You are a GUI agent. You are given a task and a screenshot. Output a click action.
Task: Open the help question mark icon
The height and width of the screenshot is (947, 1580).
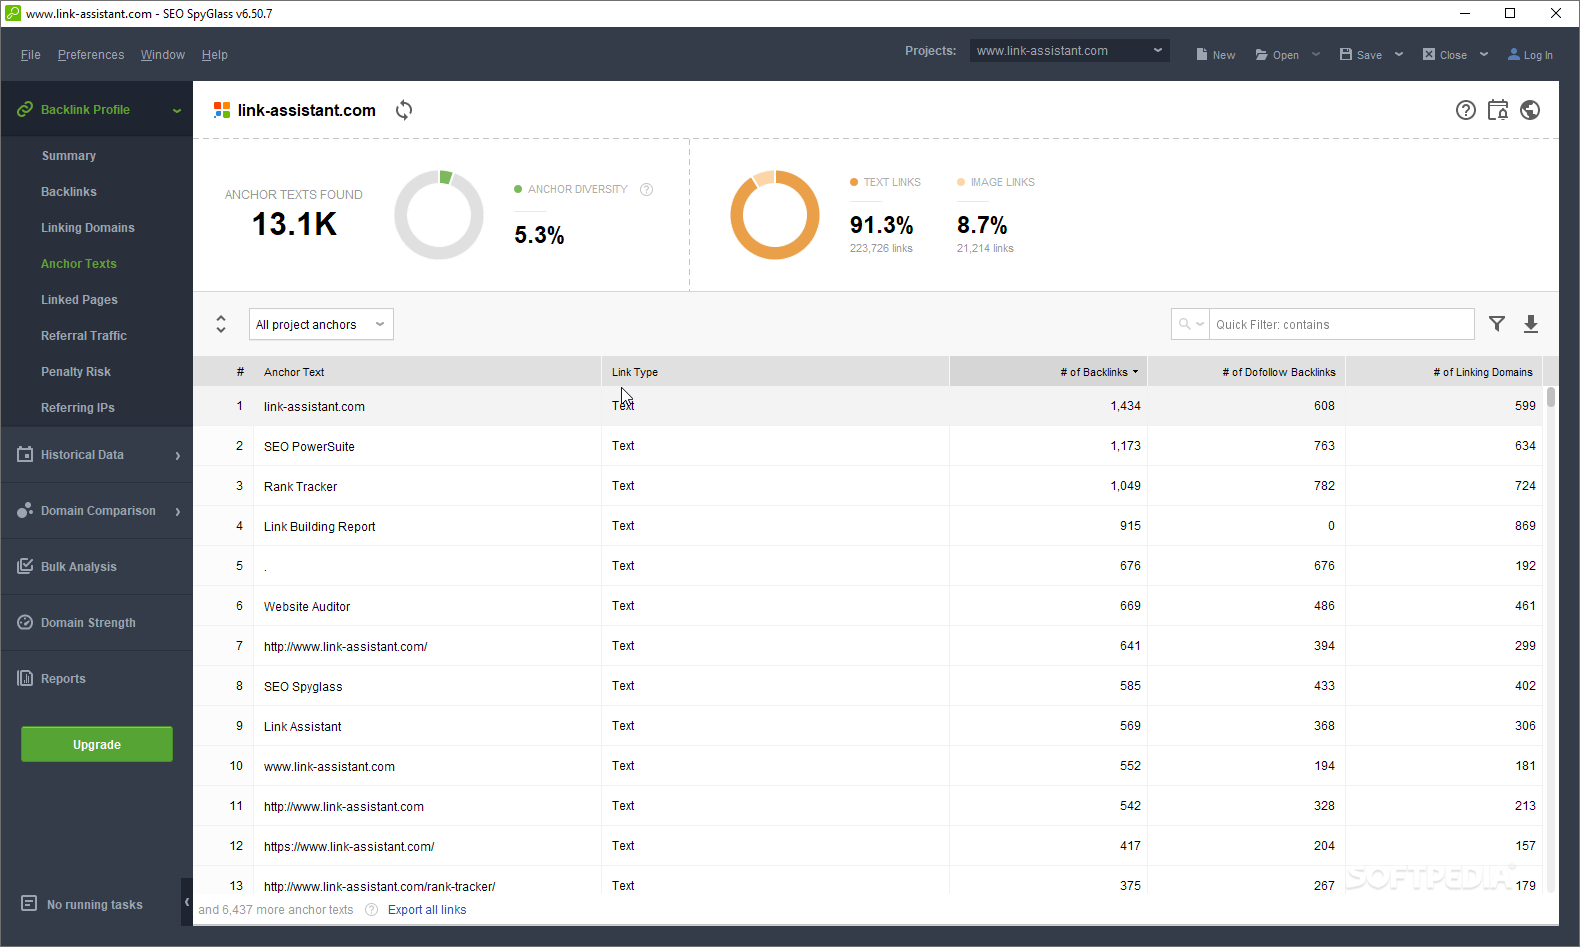click(1466, 110)
